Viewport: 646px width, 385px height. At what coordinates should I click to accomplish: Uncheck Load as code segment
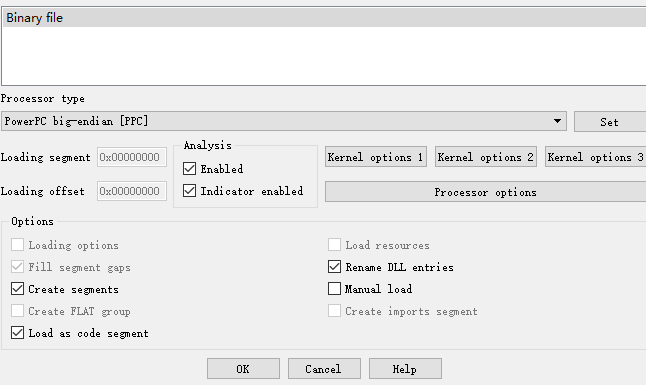pos(17,333)
